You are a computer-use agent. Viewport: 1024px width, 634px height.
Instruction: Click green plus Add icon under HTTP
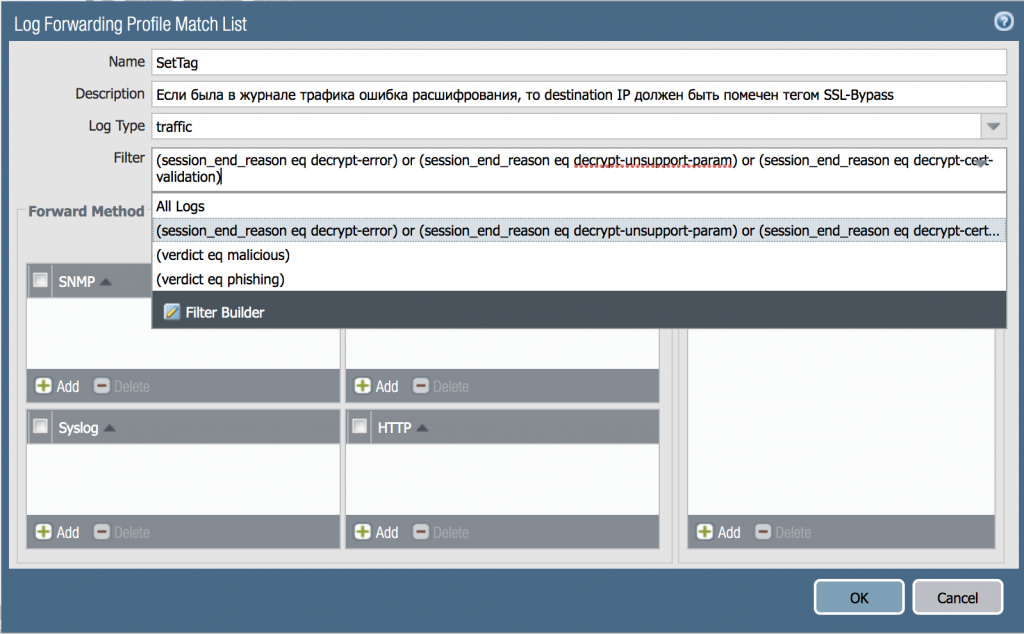362,532
